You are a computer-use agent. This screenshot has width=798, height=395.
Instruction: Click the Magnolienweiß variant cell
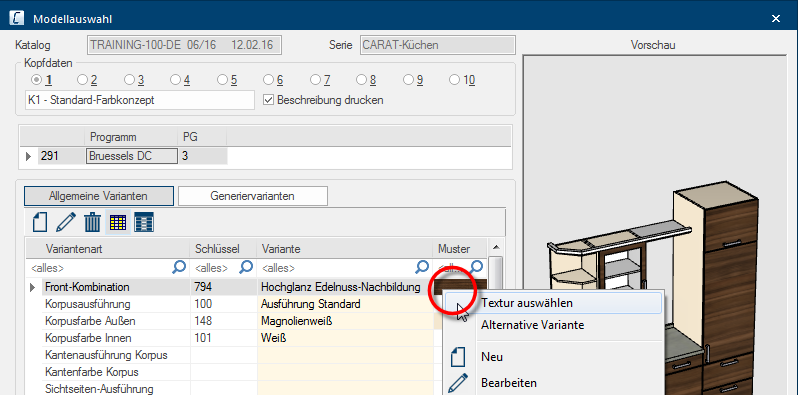click(345, 321)
